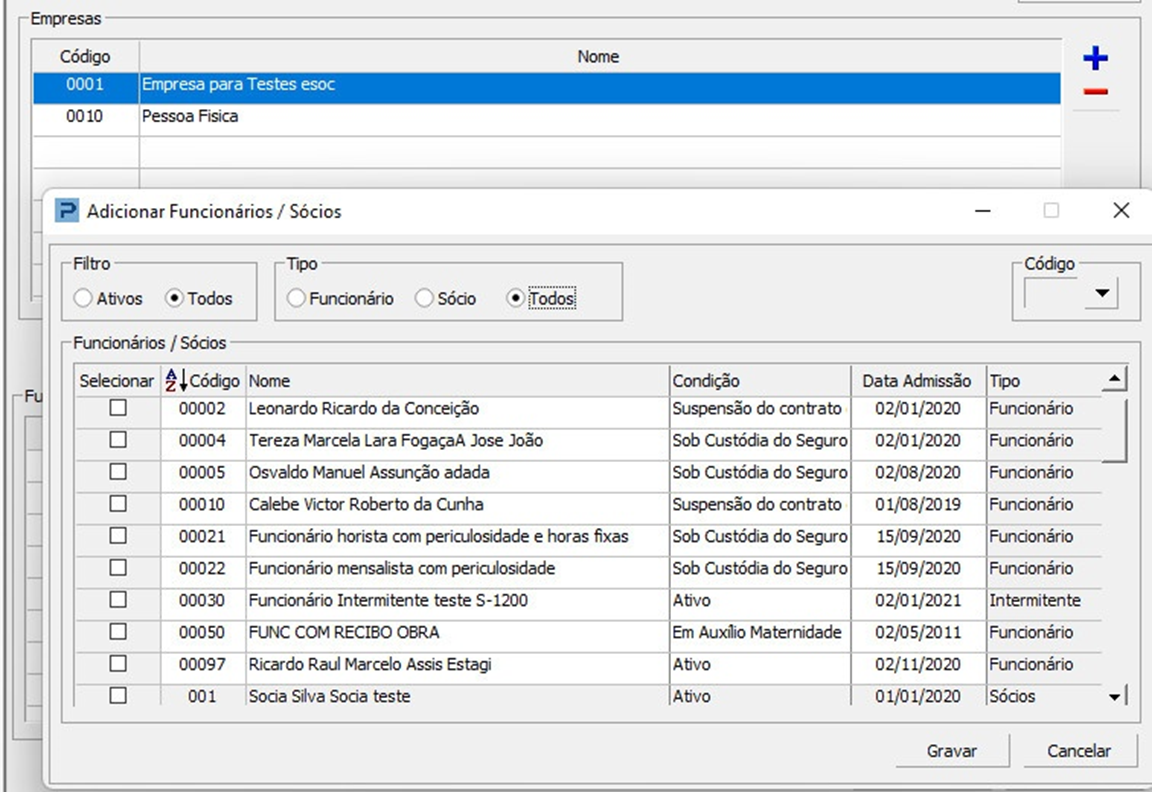This screenshot has width=1152, height=792.
Task: Sort by the Nome column header
Action: tap(456, 381)
